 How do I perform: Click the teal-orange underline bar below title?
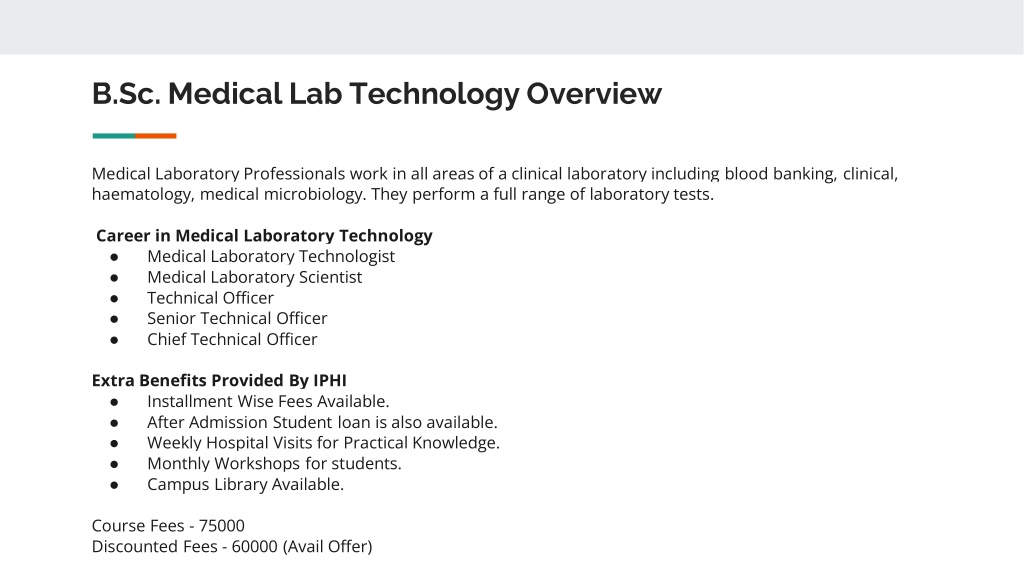point(135,136)
